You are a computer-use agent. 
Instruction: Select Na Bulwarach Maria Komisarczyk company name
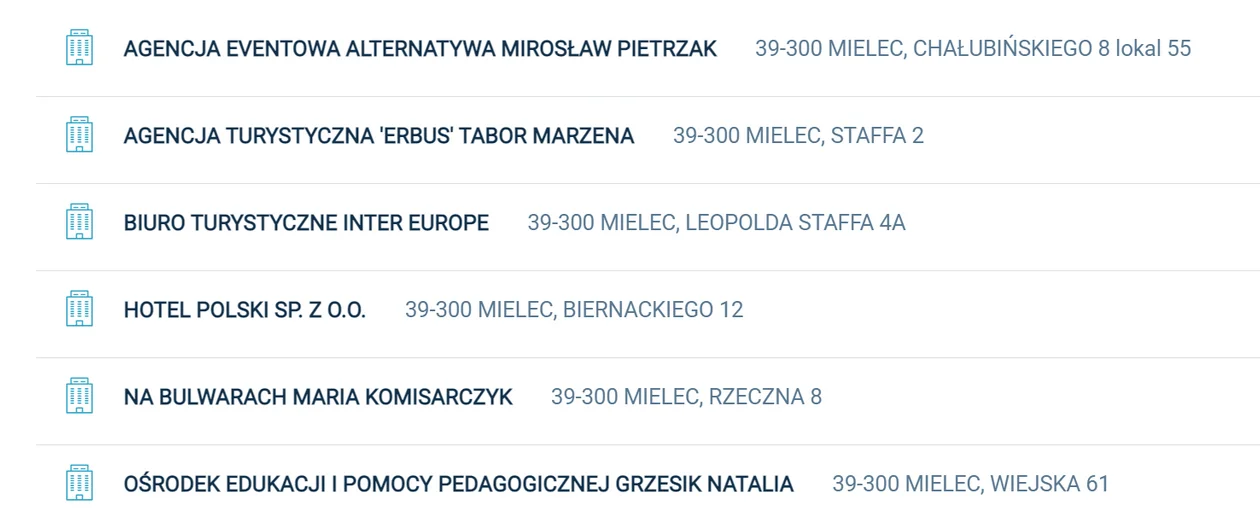point(318,396)
